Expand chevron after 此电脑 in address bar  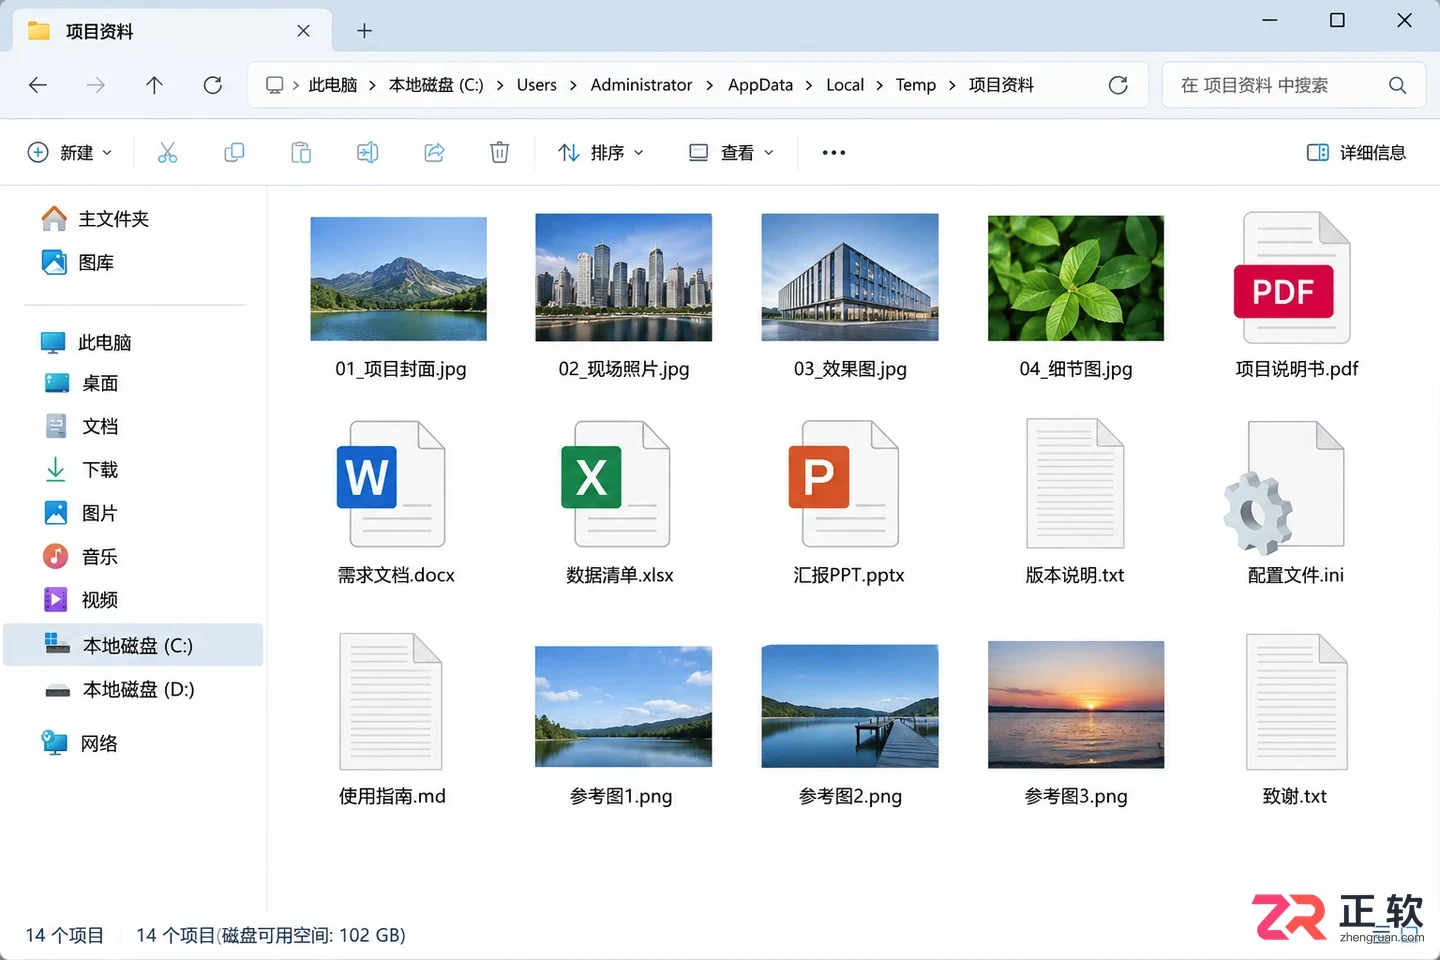coord(372,85)
